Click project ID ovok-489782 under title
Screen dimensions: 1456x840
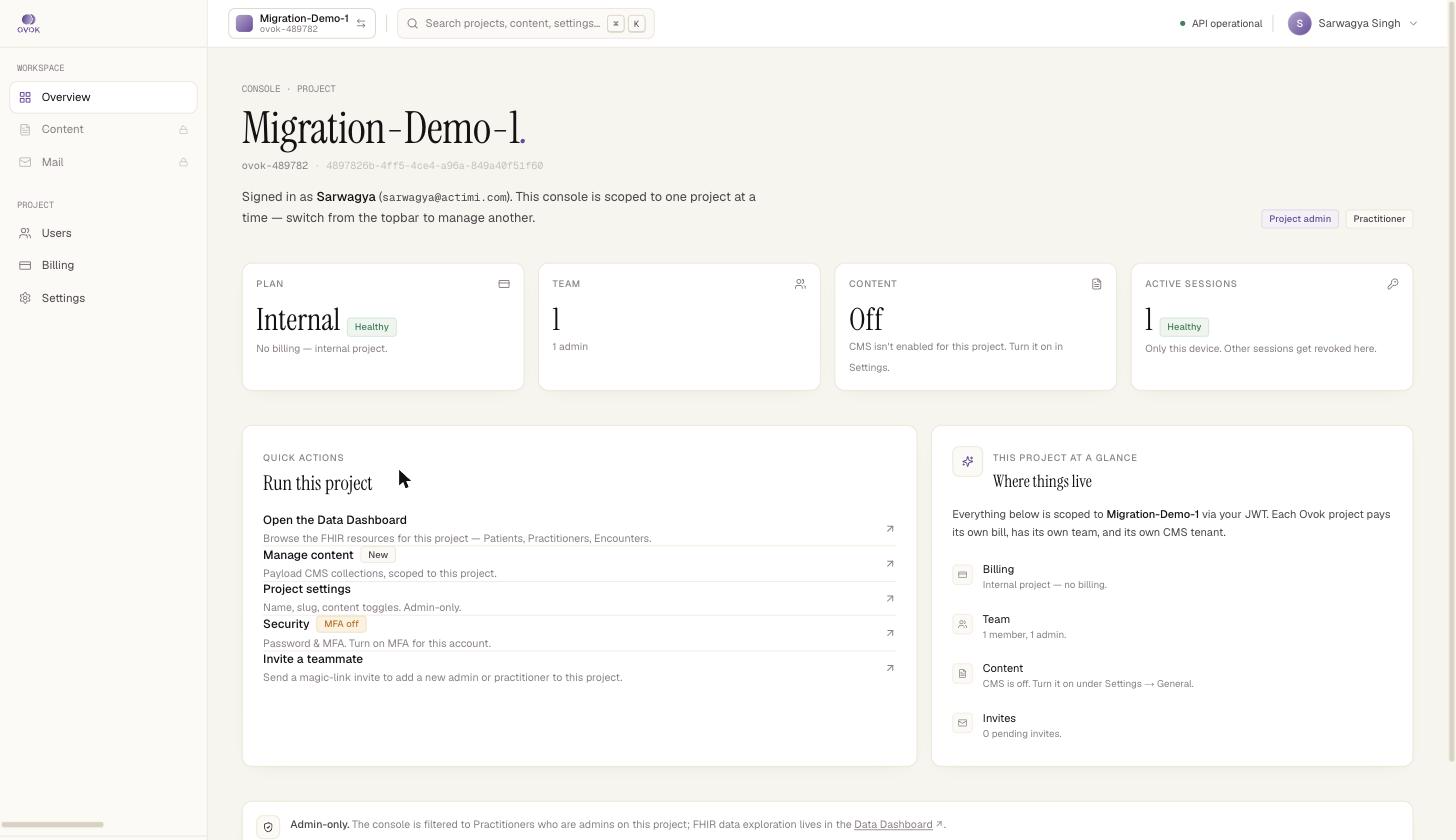[x=275, y=166]
